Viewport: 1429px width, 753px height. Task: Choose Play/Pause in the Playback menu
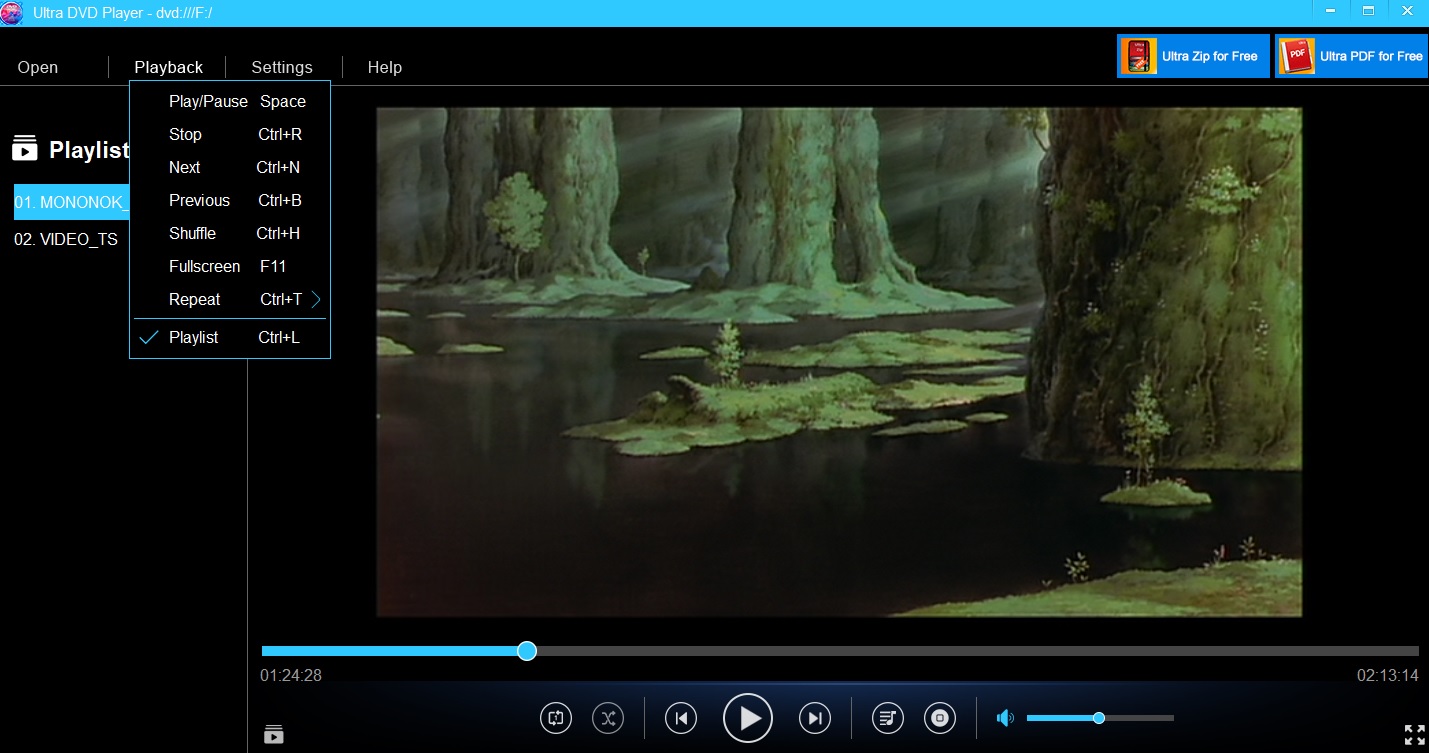click(230, 101)
